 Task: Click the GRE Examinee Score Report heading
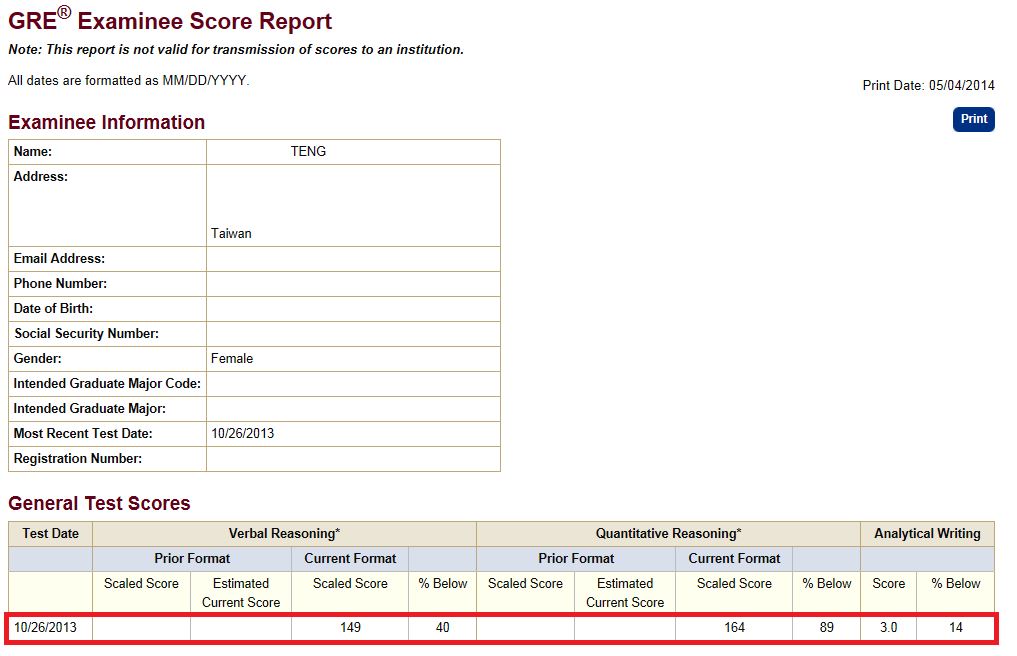[170, 20]
